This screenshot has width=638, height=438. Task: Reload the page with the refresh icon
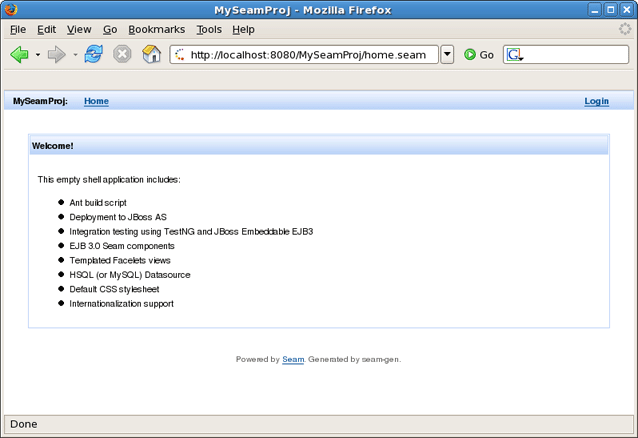[94, 54]
